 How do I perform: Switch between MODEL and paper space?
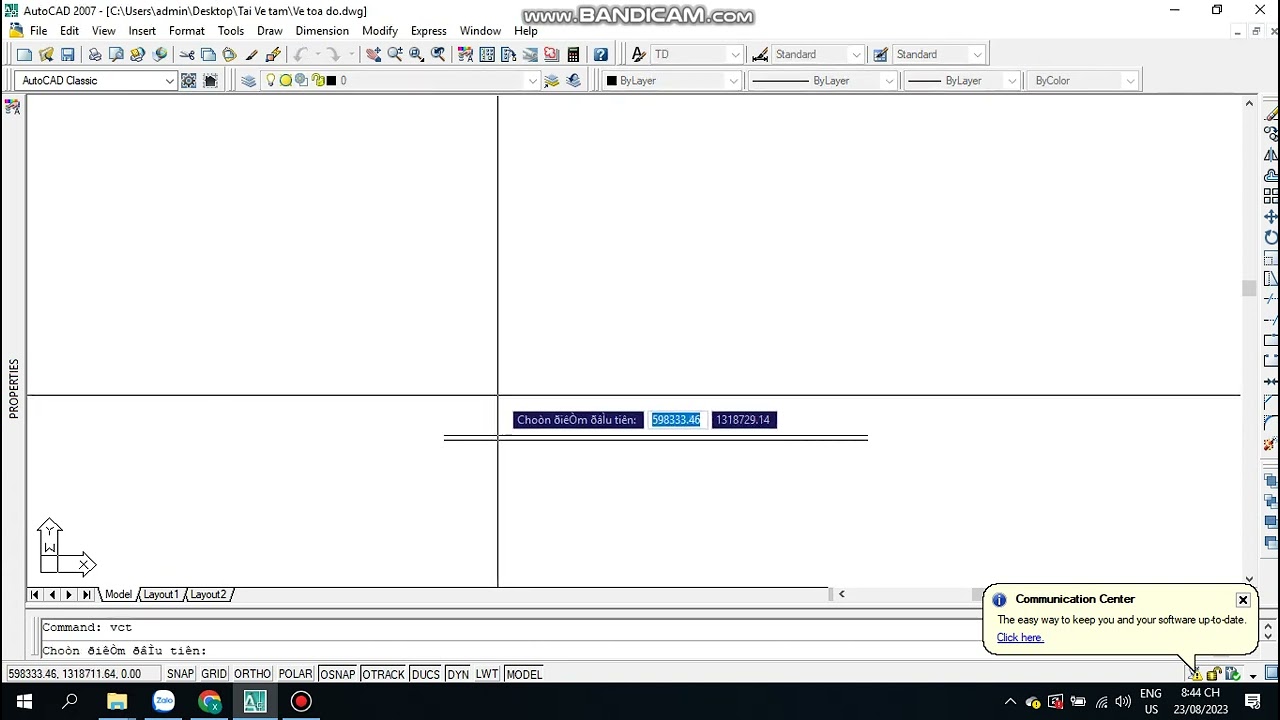coord(524,674)
